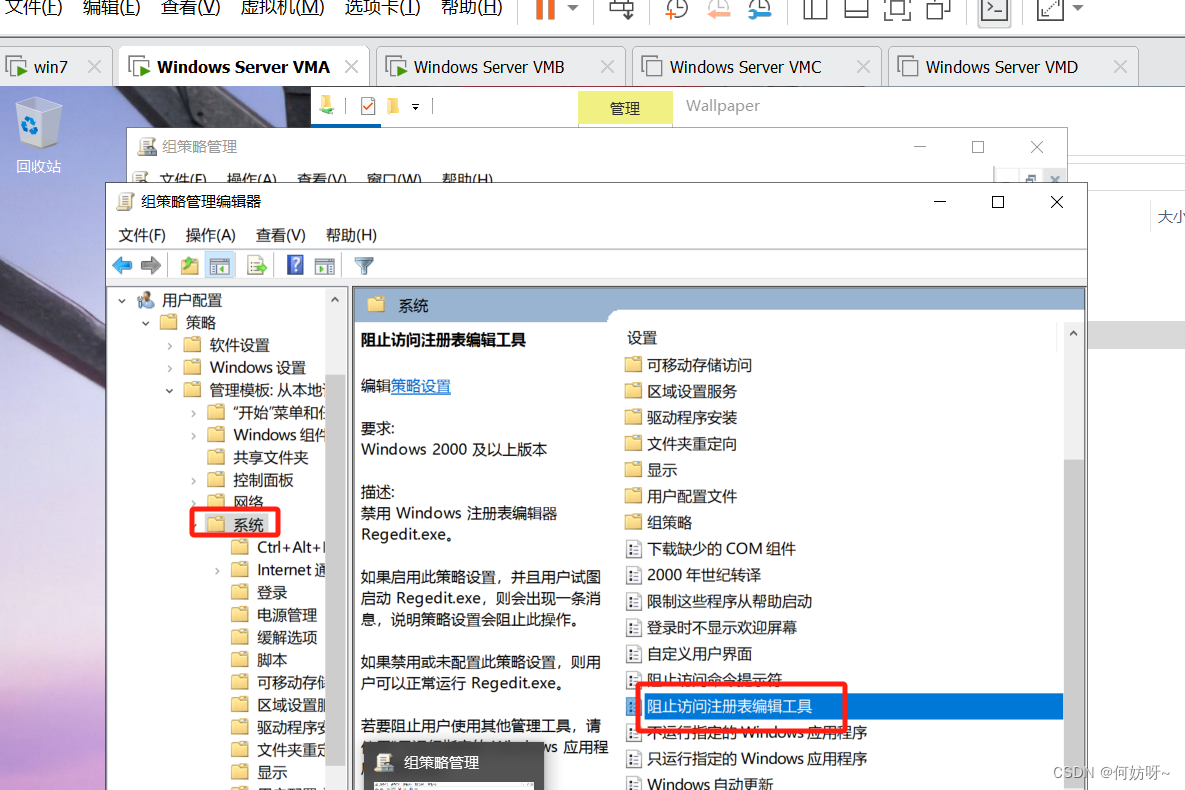Click VMware show sidebar layout icon

(x=815, y=9)
